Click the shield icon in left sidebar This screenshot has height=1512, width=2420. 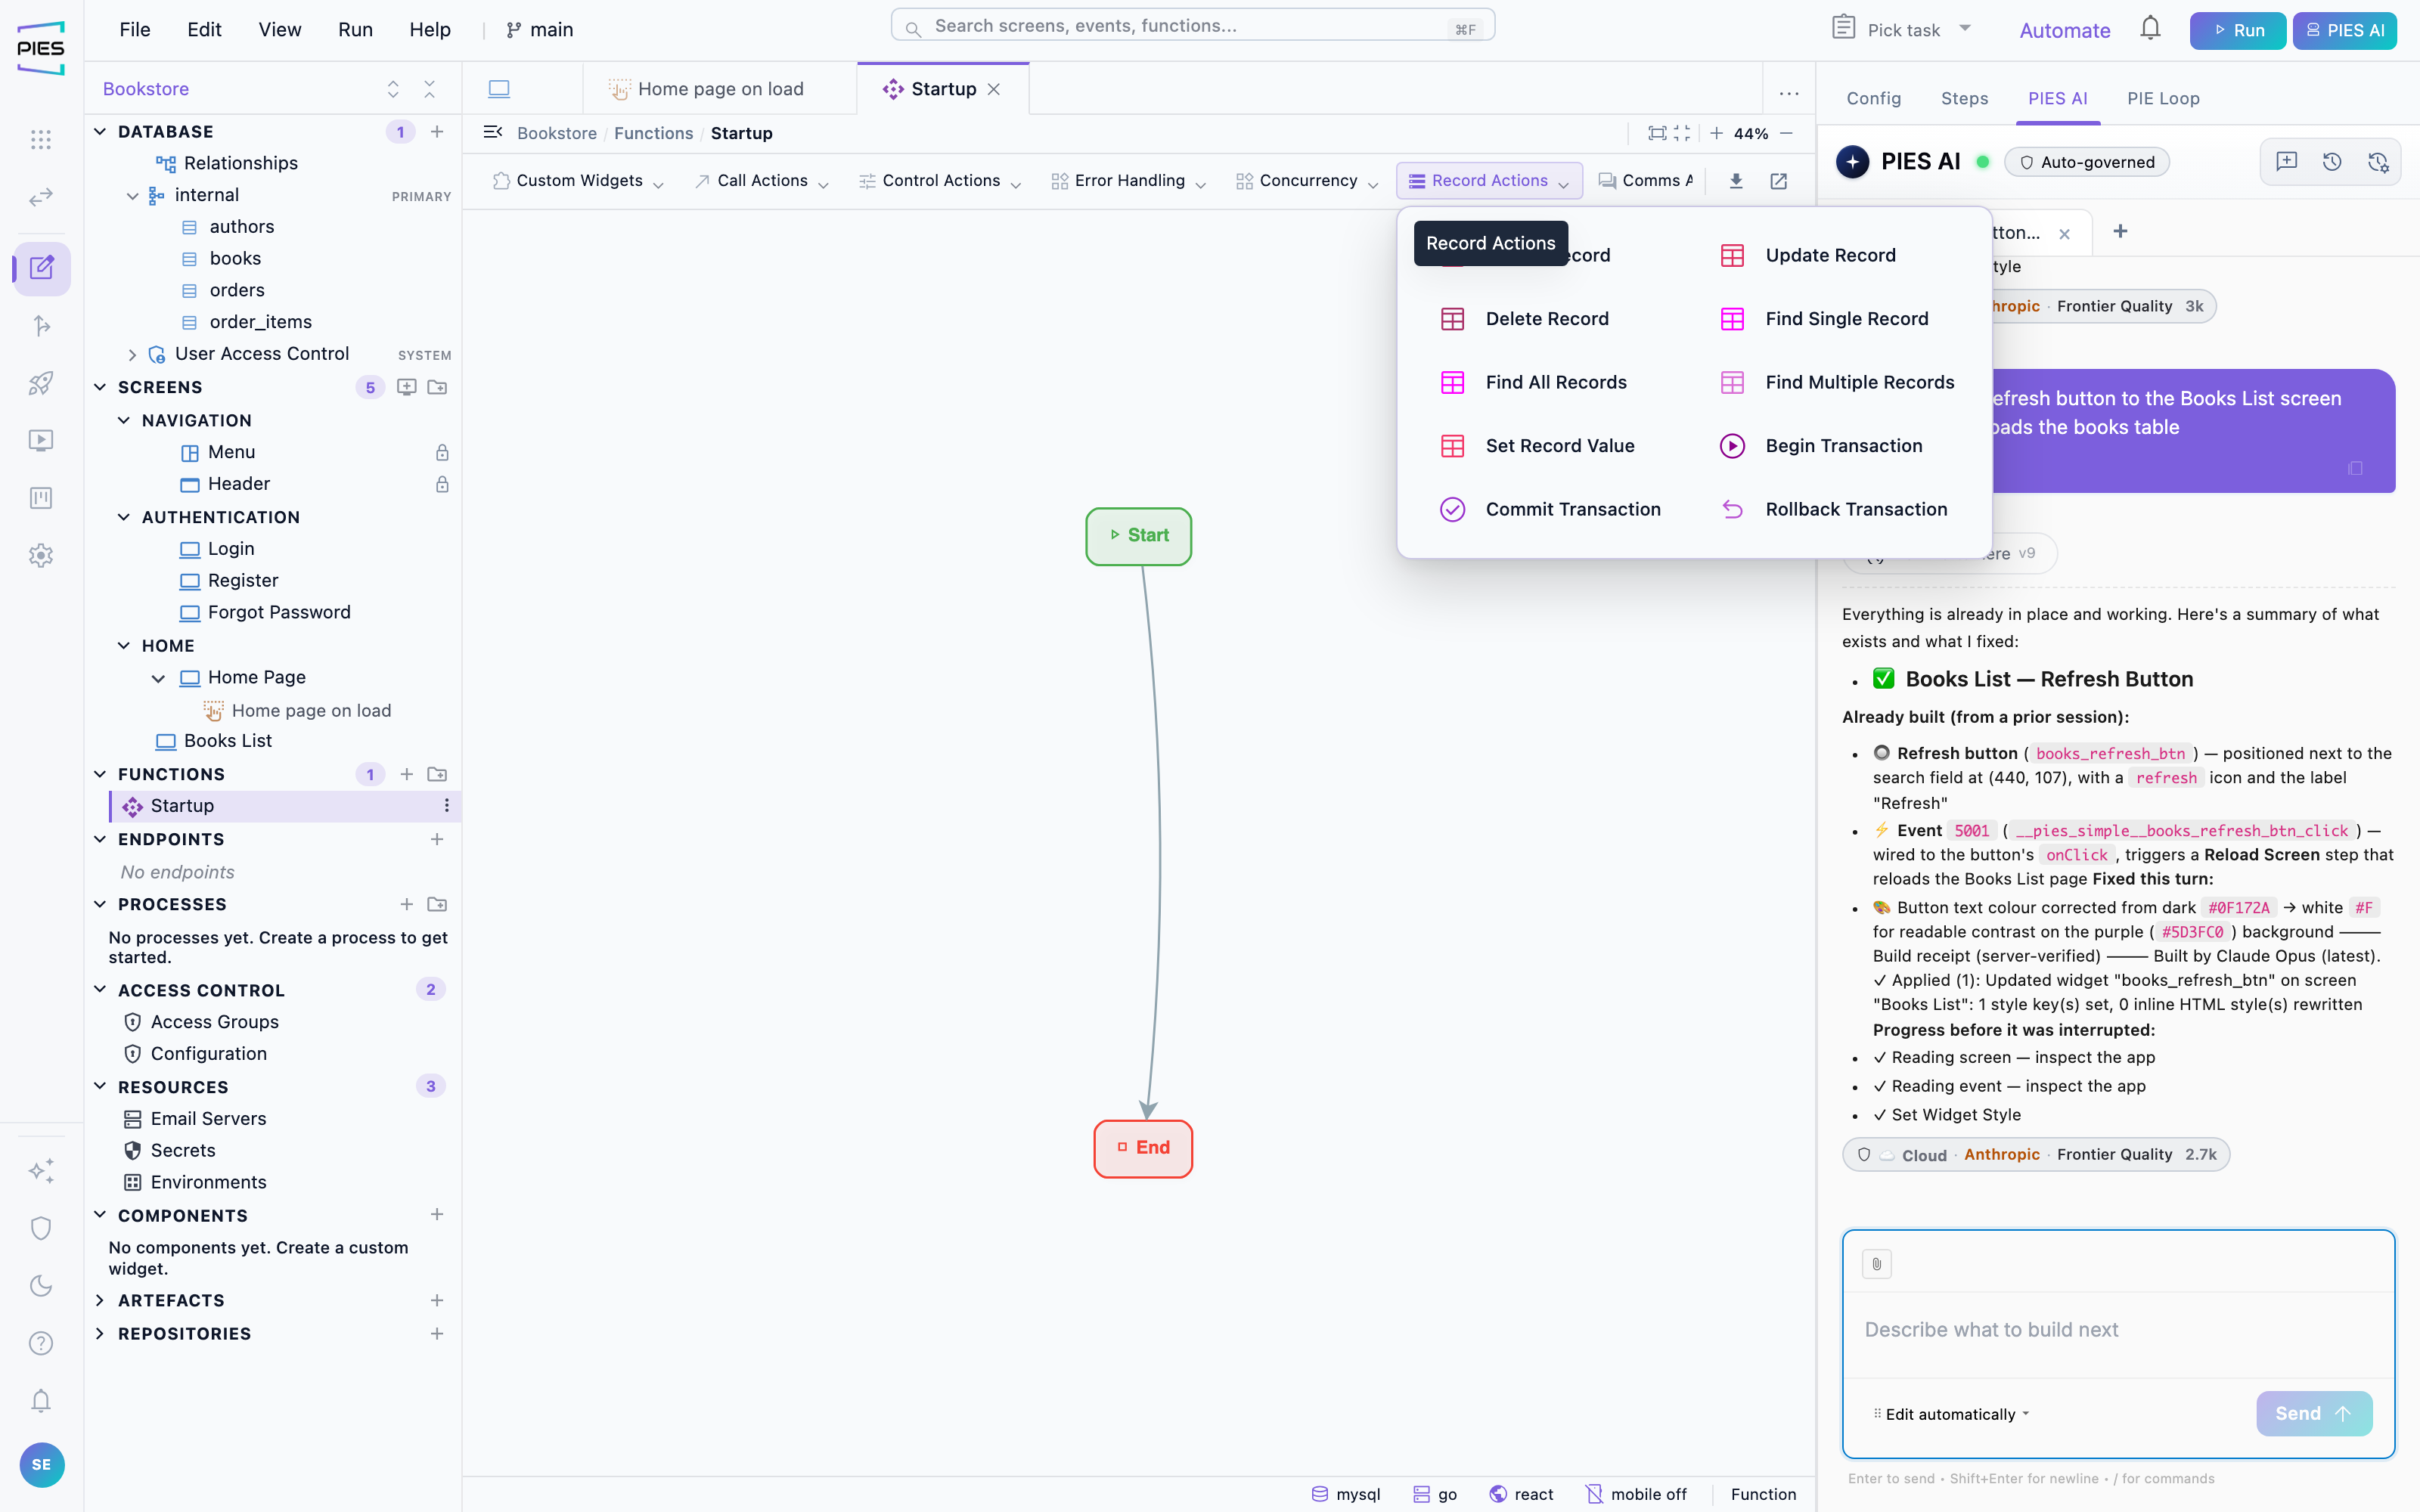(x=41, y=1228)
